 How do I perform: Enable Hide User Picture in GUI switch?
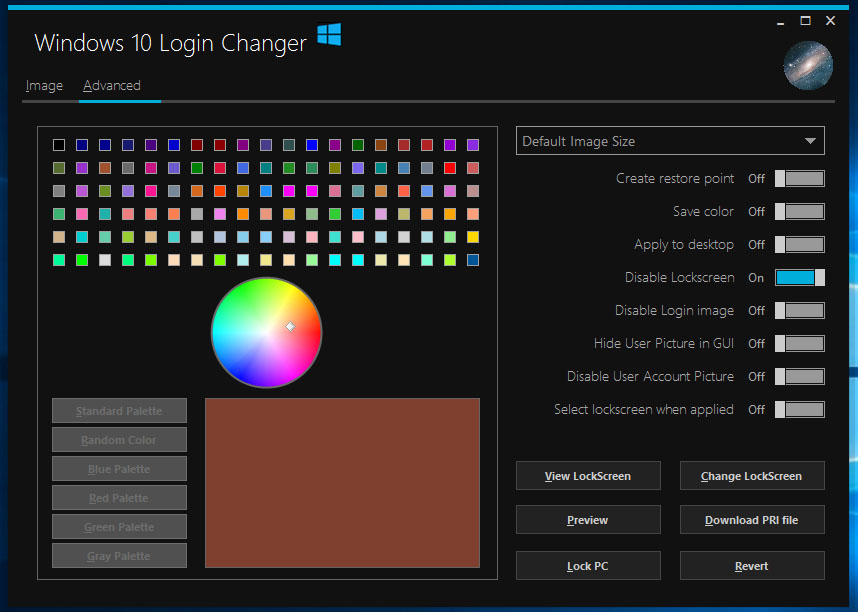tap(799, 343)
